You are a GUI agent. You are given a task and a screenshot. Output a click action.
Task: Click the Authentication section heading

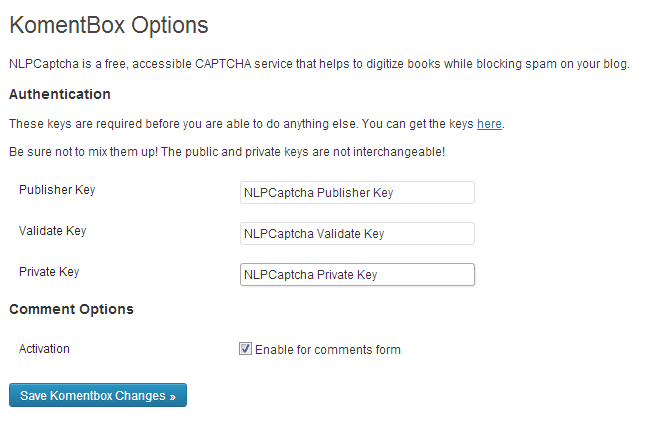point(60,94)
